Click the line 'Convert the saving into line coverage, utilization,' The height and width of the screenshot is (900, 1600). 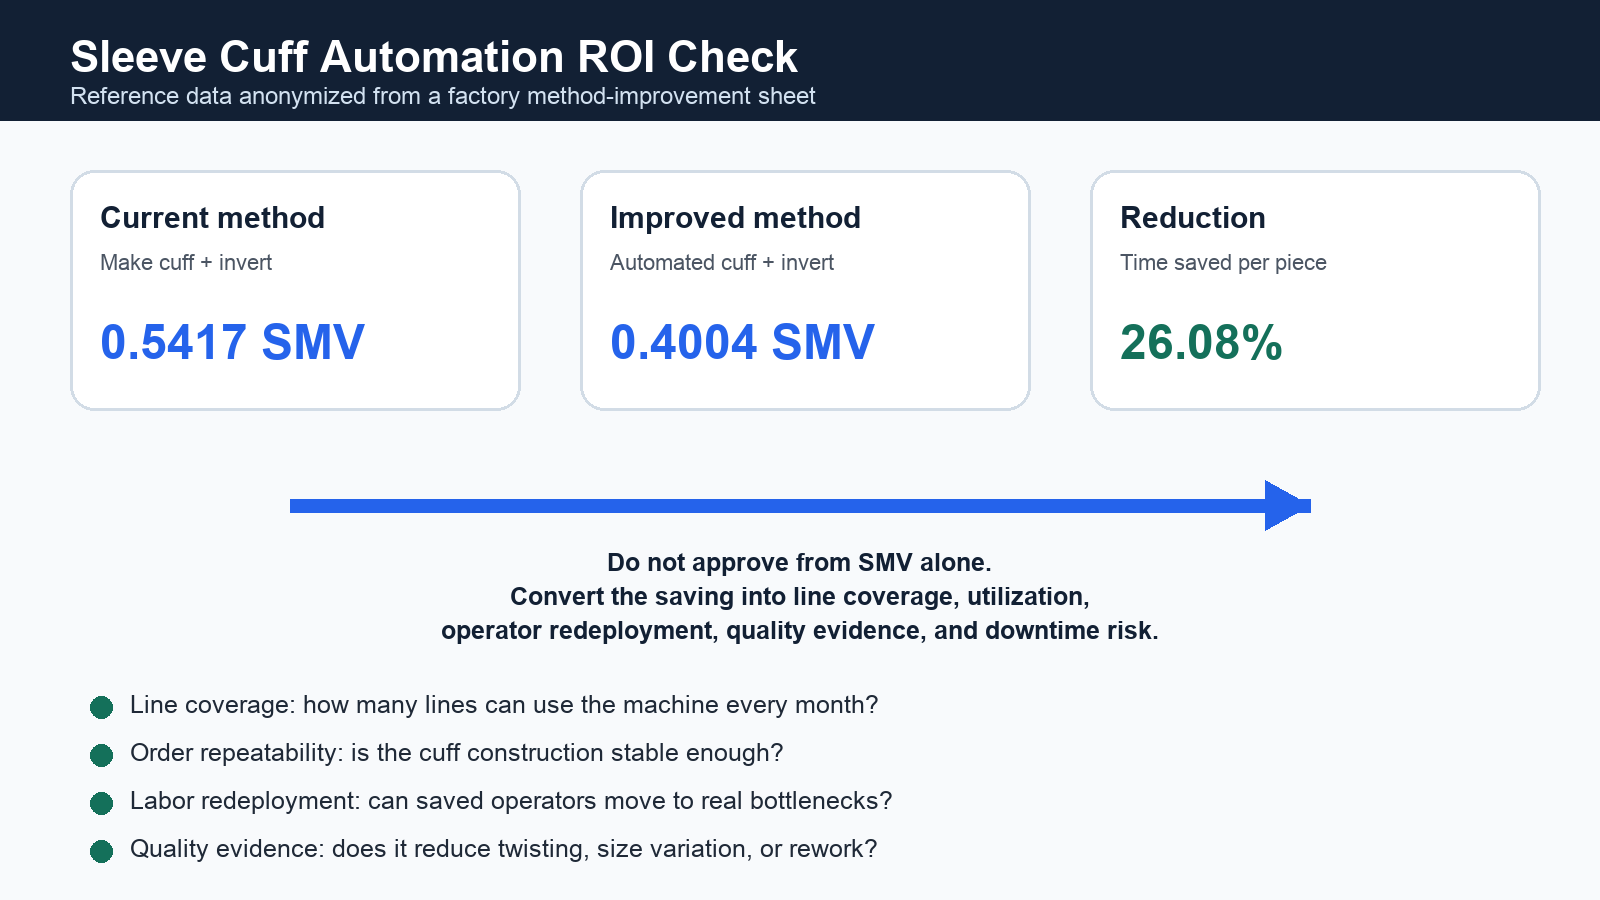(x=800, y=596)
